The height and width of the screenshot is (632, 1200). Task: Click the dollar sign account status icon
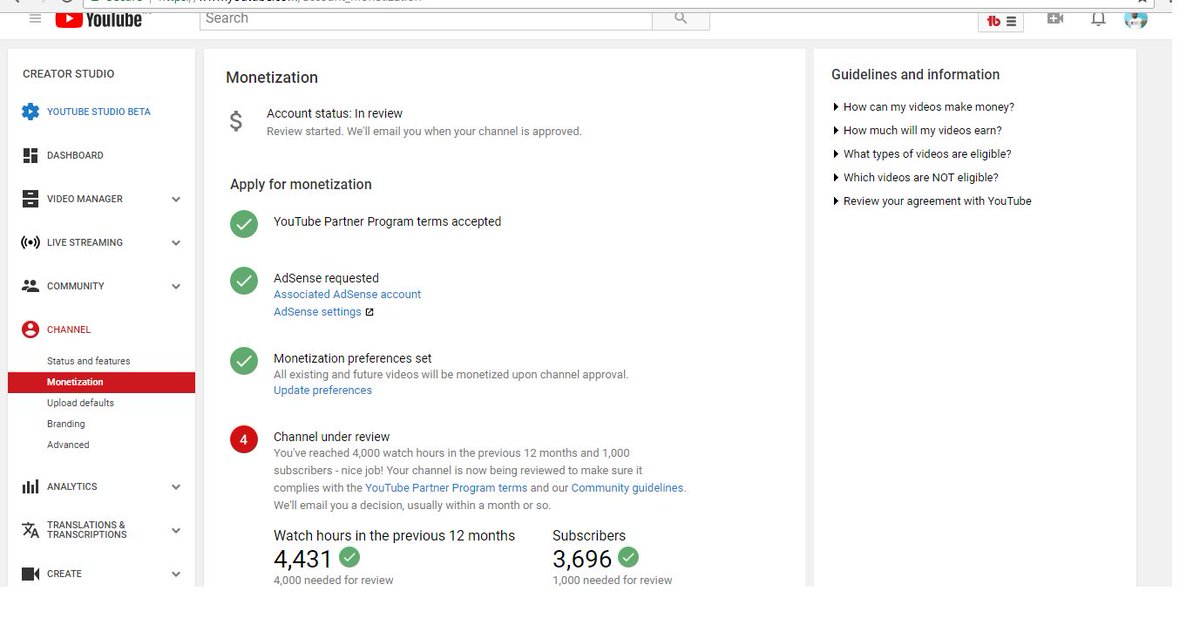pos(236,122)
